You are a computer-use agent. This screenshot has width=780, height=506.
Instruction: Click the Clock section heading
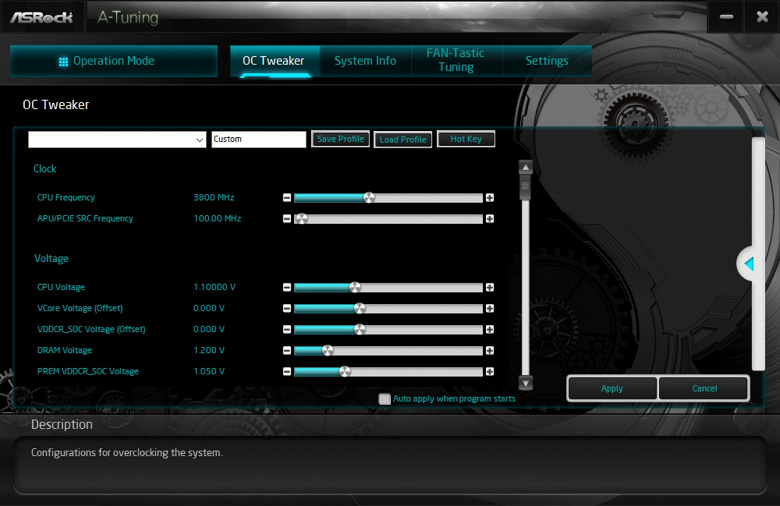click(x=45, y=169)
